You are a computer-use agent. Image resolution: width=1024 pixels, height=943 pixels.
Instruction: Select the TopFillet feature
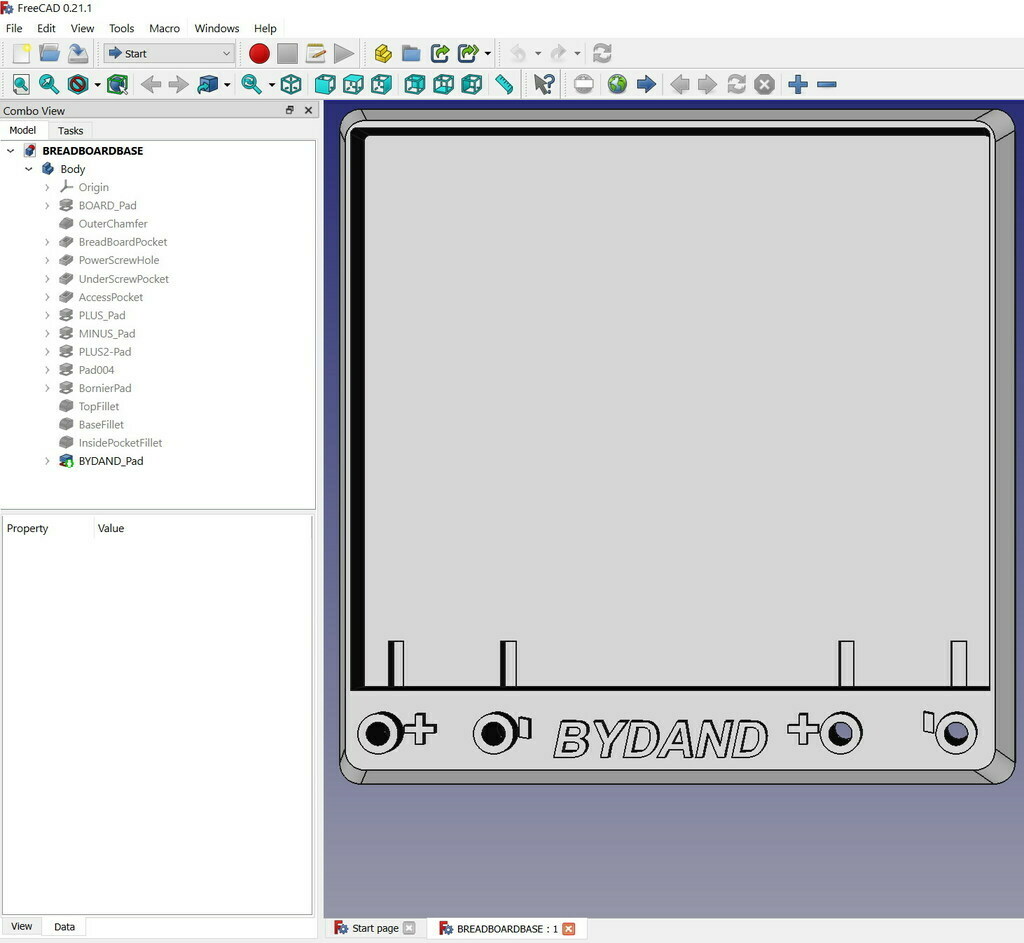coord(99,406)
